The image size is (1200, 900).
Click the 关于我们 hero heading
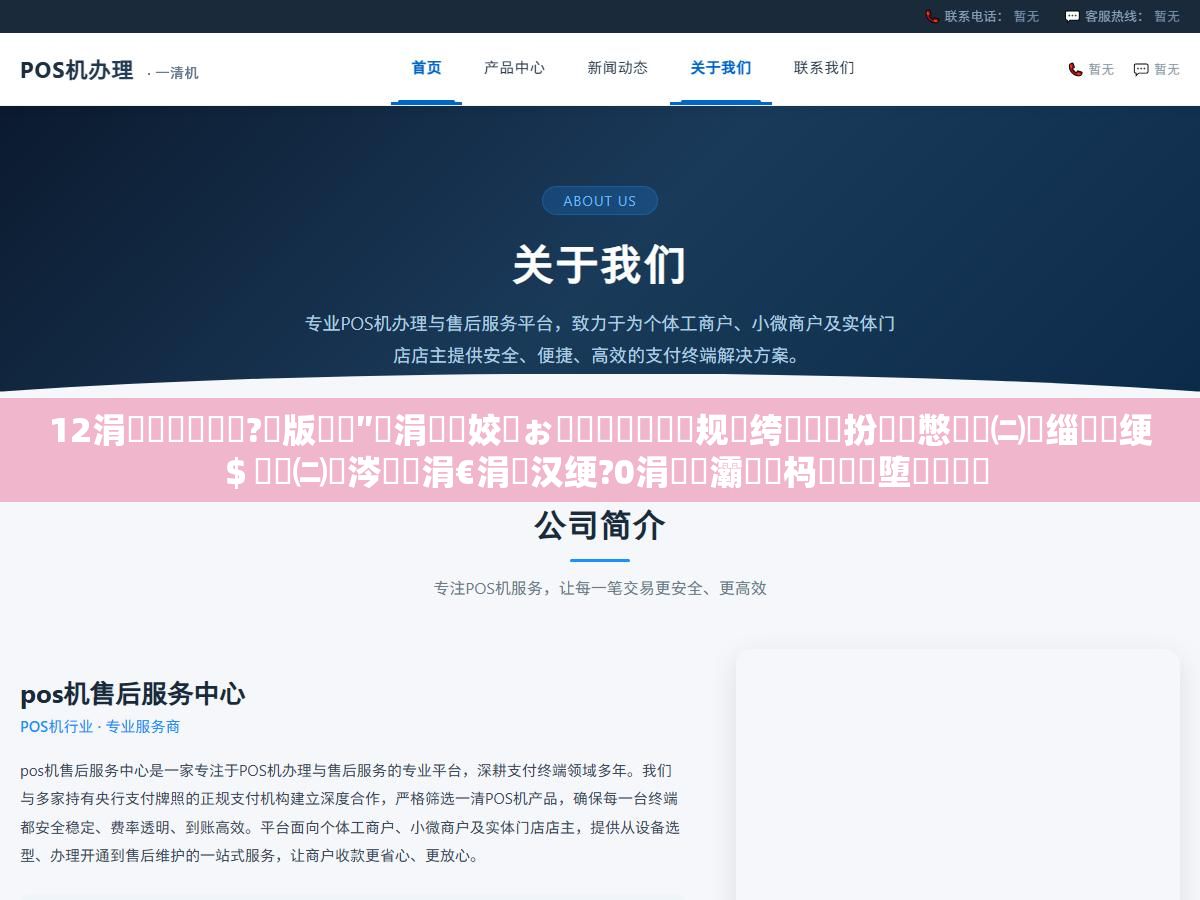600,266
